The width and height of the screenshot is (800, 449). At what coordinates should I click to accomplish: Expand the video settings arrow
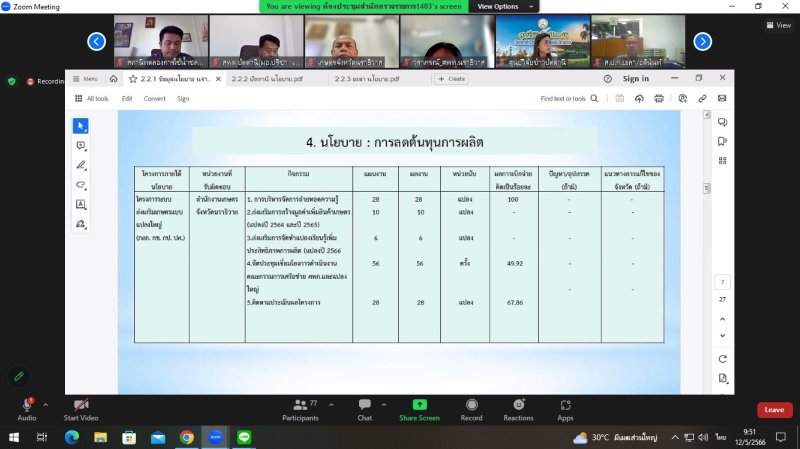104,404
